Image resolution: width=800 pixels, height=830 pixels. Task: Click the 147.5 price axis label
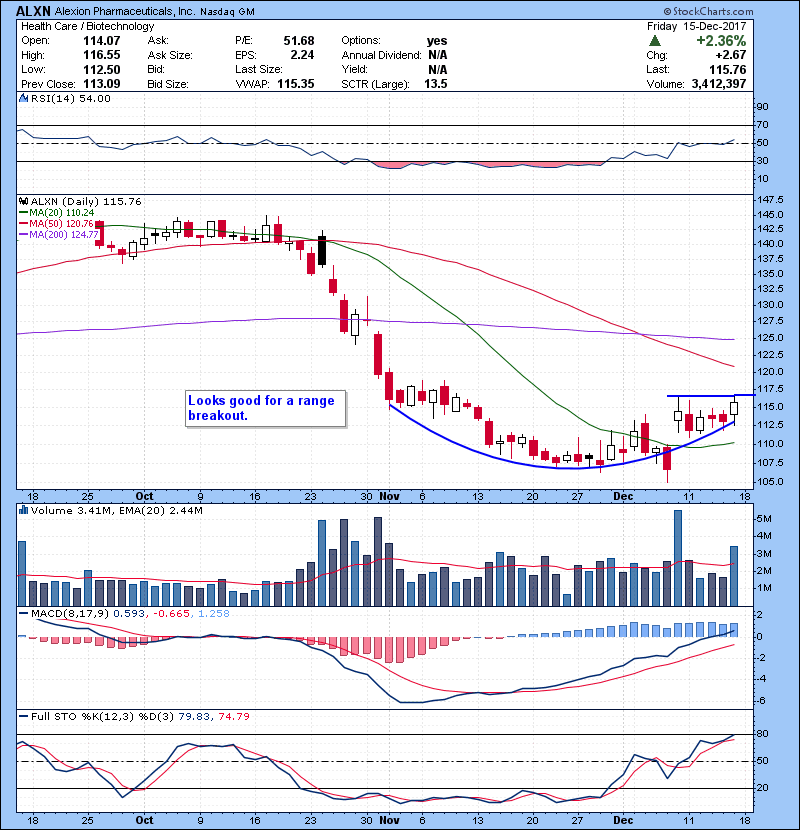[770, 200]
